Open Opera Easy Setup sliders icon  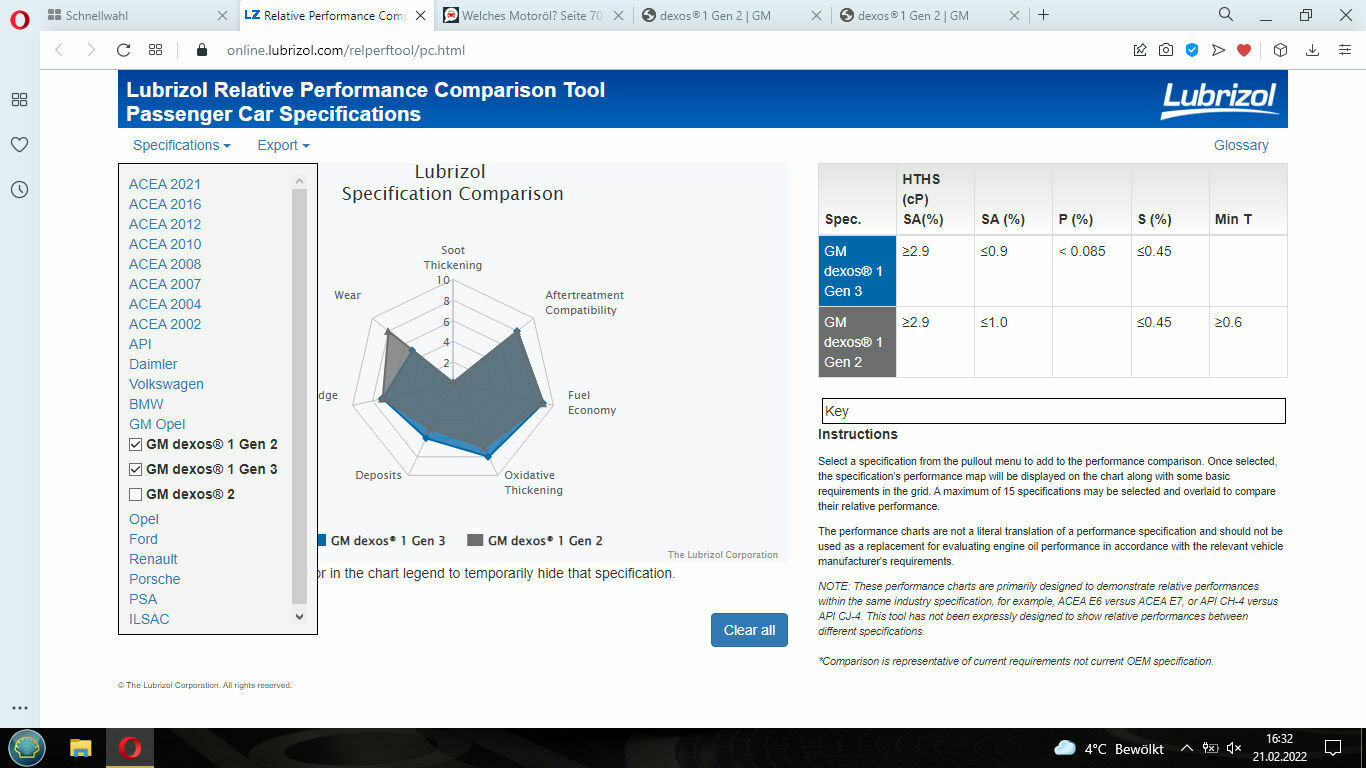(x=1342, y=50)
